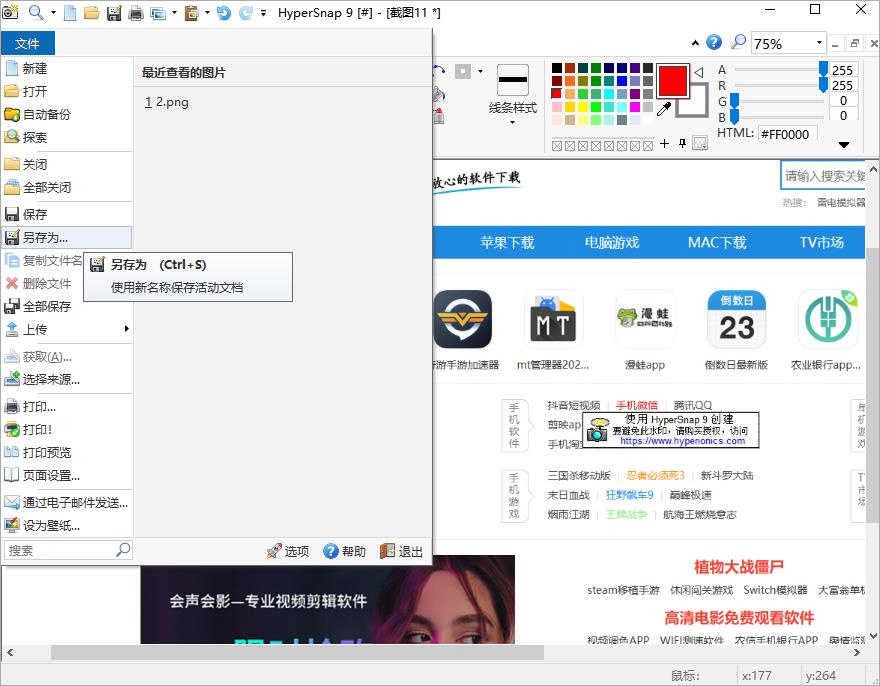The width and height of the screenshot is (880, 686).
Task: Click the 退出 exit button
Action: pos(401,551)
